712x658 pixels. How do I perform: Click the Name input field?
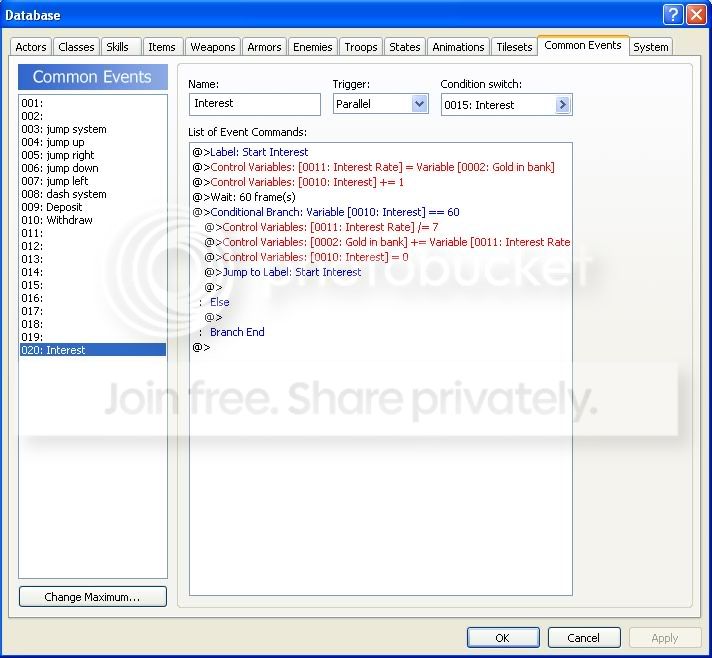pyautogui.click(x=254, y=104)
